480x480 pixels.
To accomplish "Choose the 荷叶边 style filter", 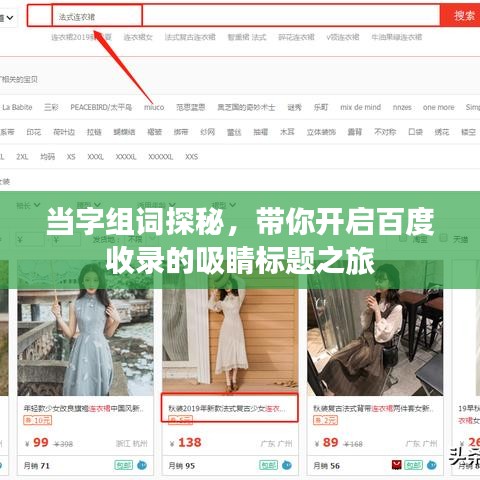I will (x=64, y=132).
